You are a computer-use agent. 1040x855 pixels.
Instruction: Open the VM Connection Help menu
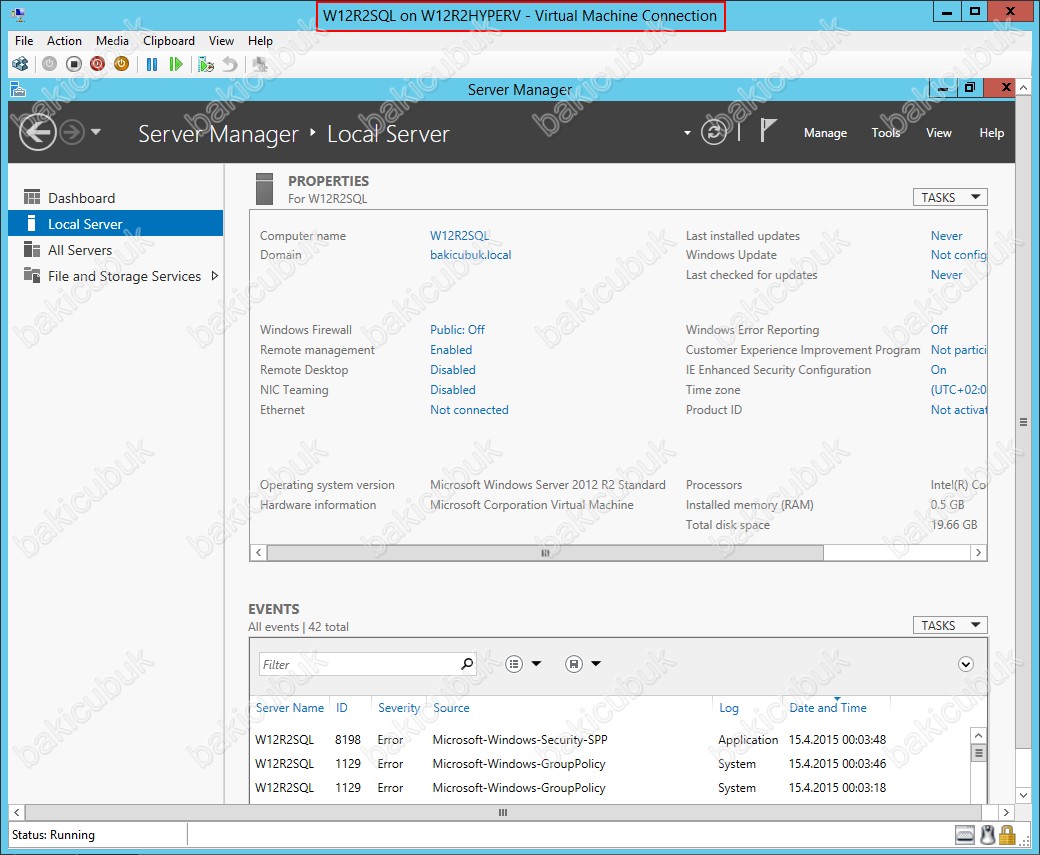point(261,41)
